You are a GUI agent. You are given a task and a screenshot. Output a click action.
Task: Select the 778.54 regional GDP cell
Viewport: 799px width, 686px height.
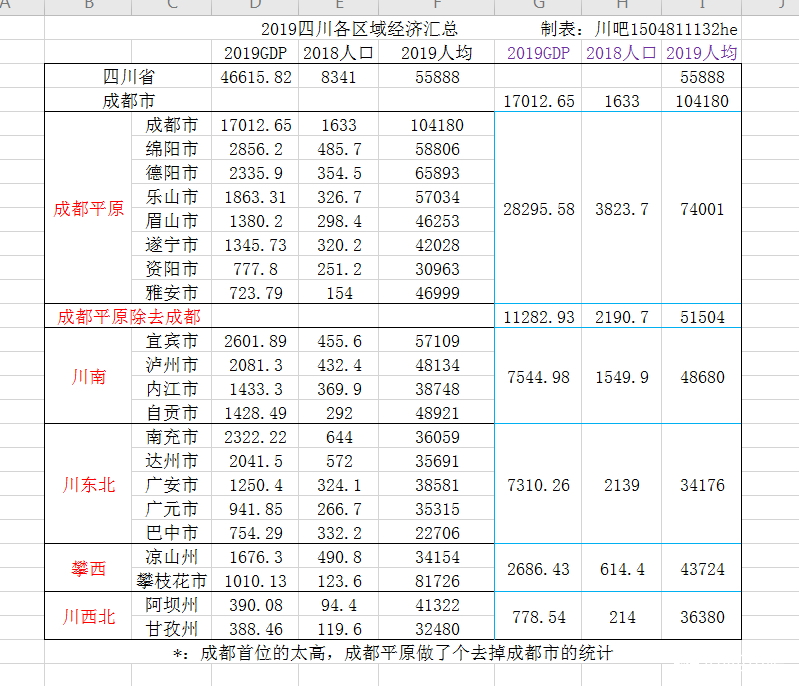[x=539, y=617]
